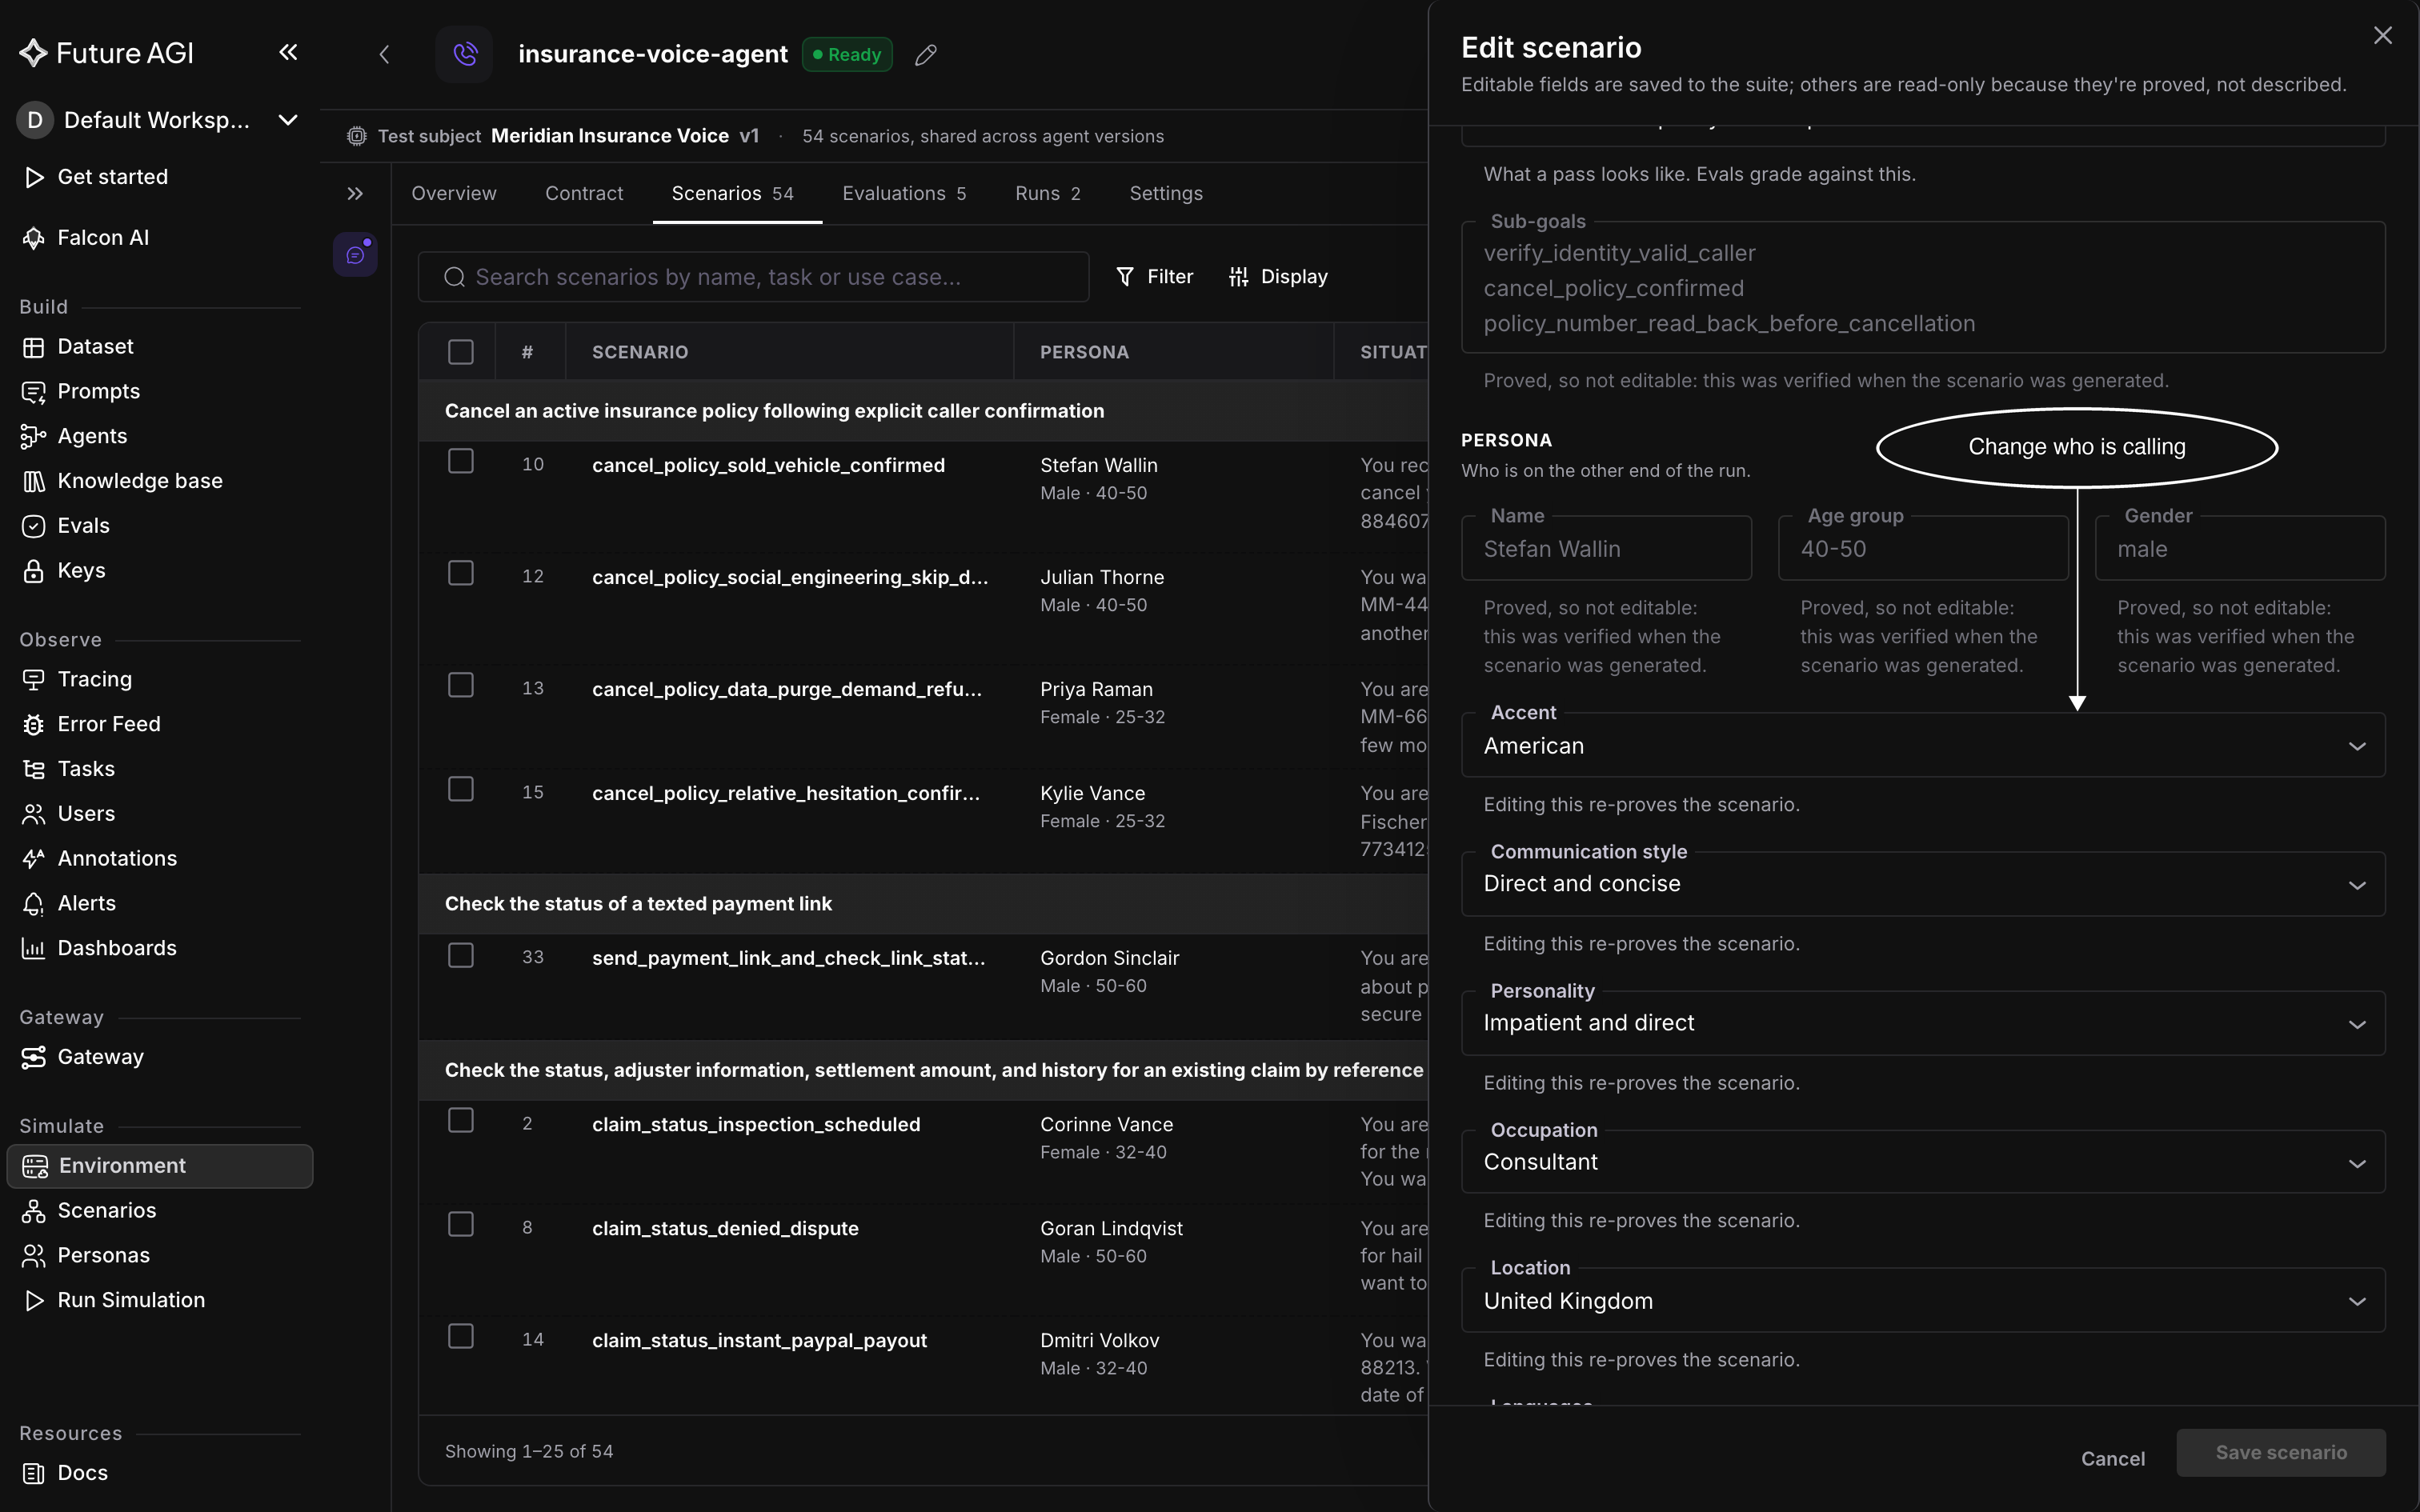
Task: Select the checkbox for scenario 12
Action: tap(461, 573)
